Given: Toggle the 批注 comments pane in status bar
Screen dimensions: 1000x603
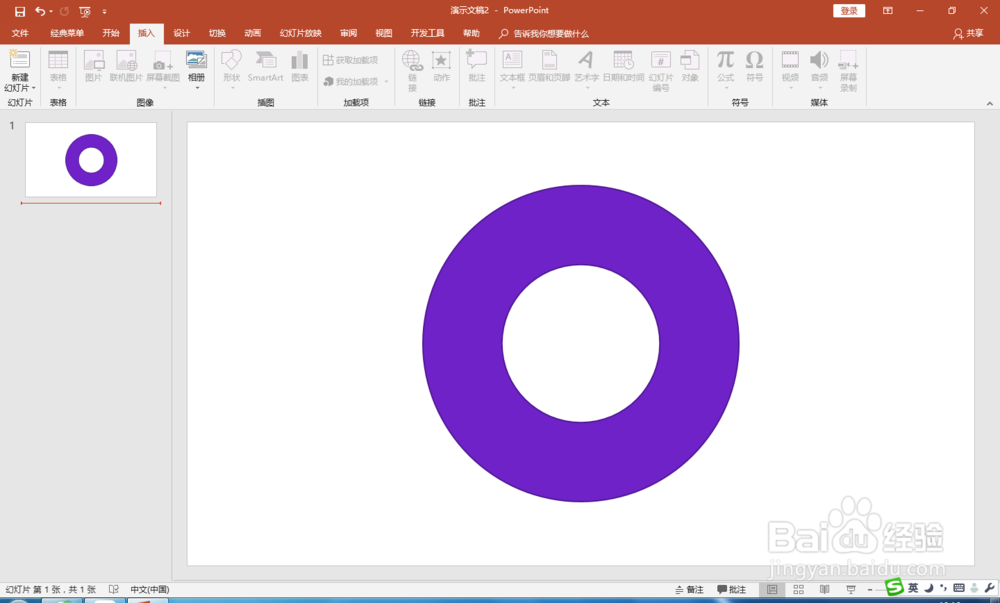Looking at the screenshot, I should click(732, 590).
